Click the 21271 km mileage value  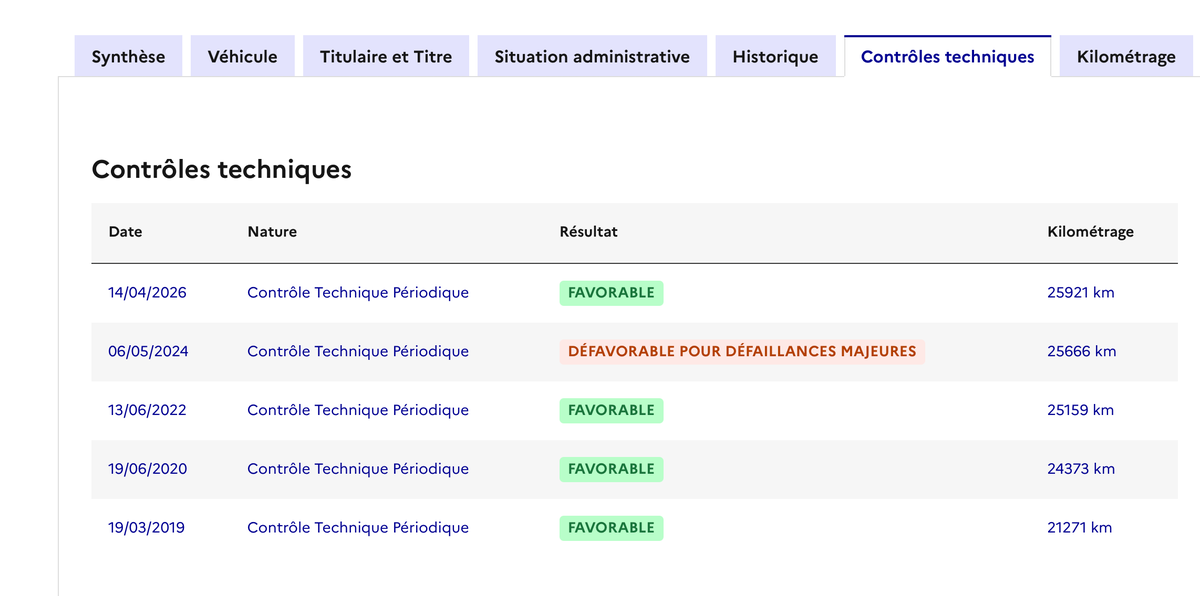1079,528
